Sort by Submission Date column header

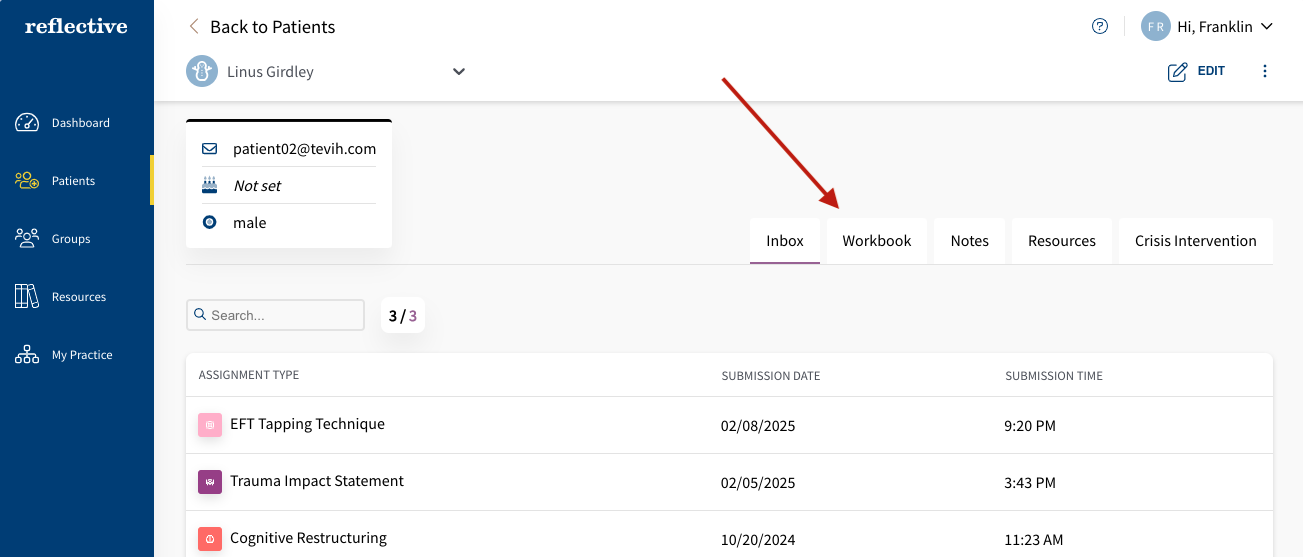pos(771,376)
